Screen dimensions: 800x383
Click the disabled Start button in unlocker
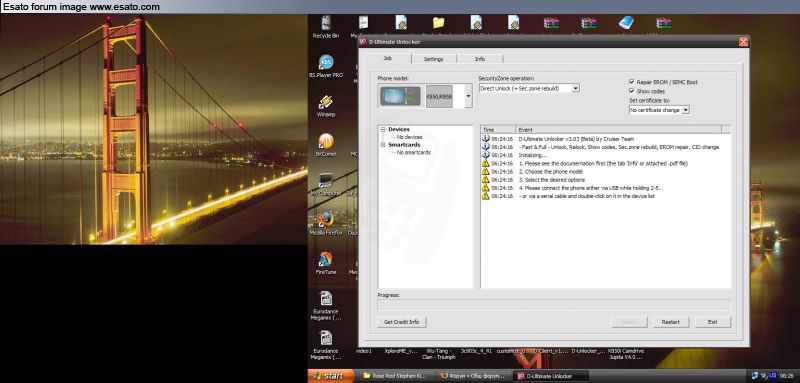[x=629, y=322]
